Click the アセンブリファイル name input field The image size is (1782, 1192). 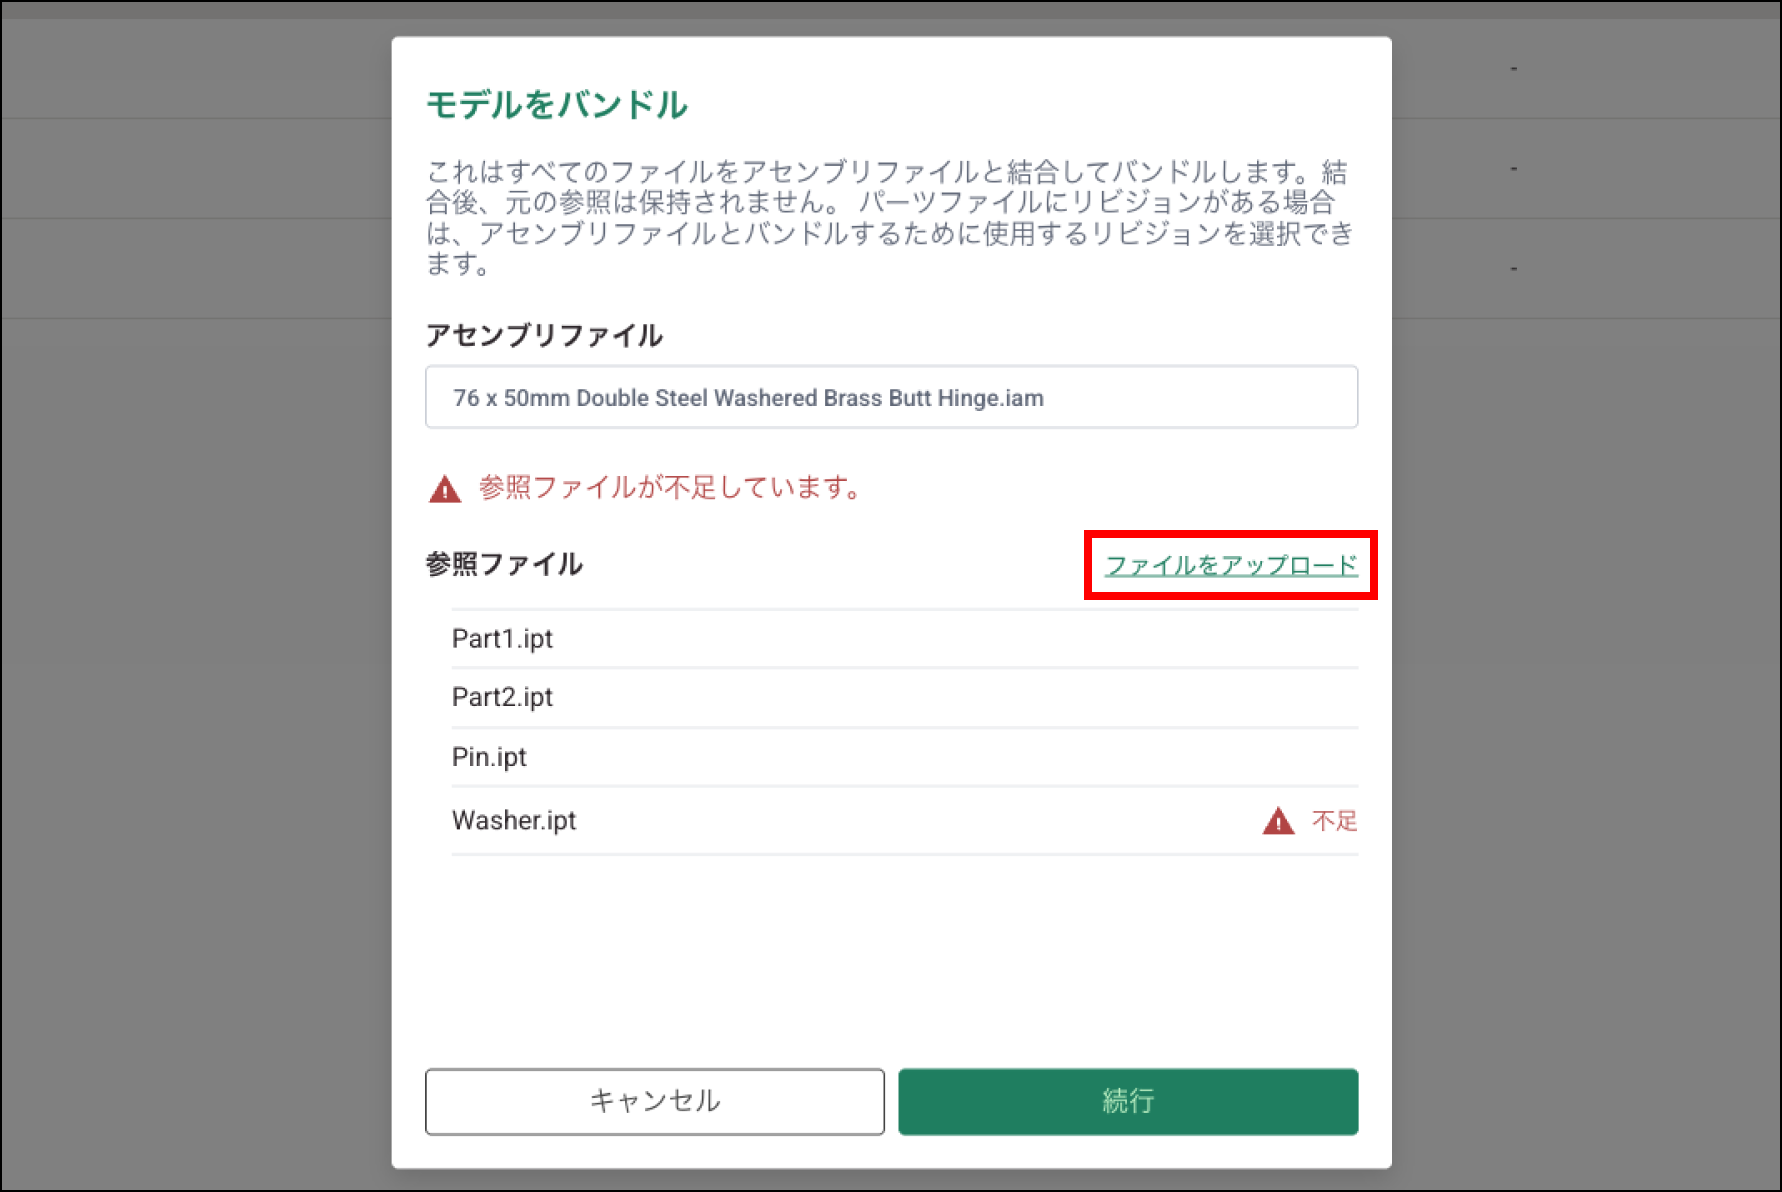click(890, 397)
